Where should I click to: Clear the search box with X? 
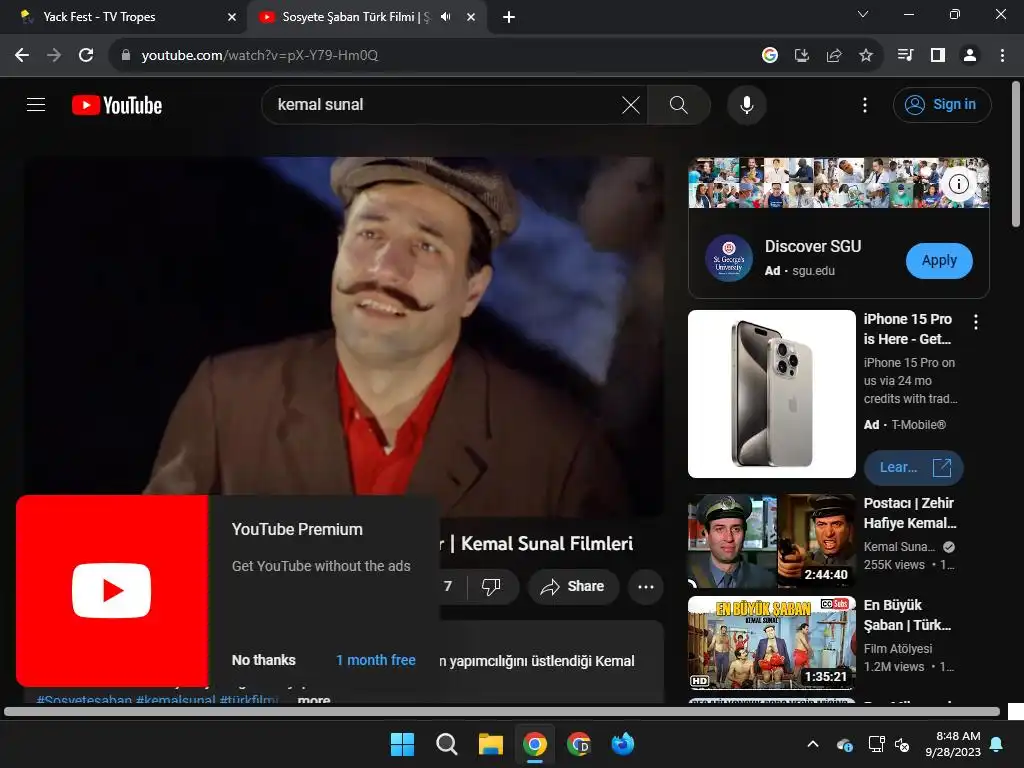630,104
